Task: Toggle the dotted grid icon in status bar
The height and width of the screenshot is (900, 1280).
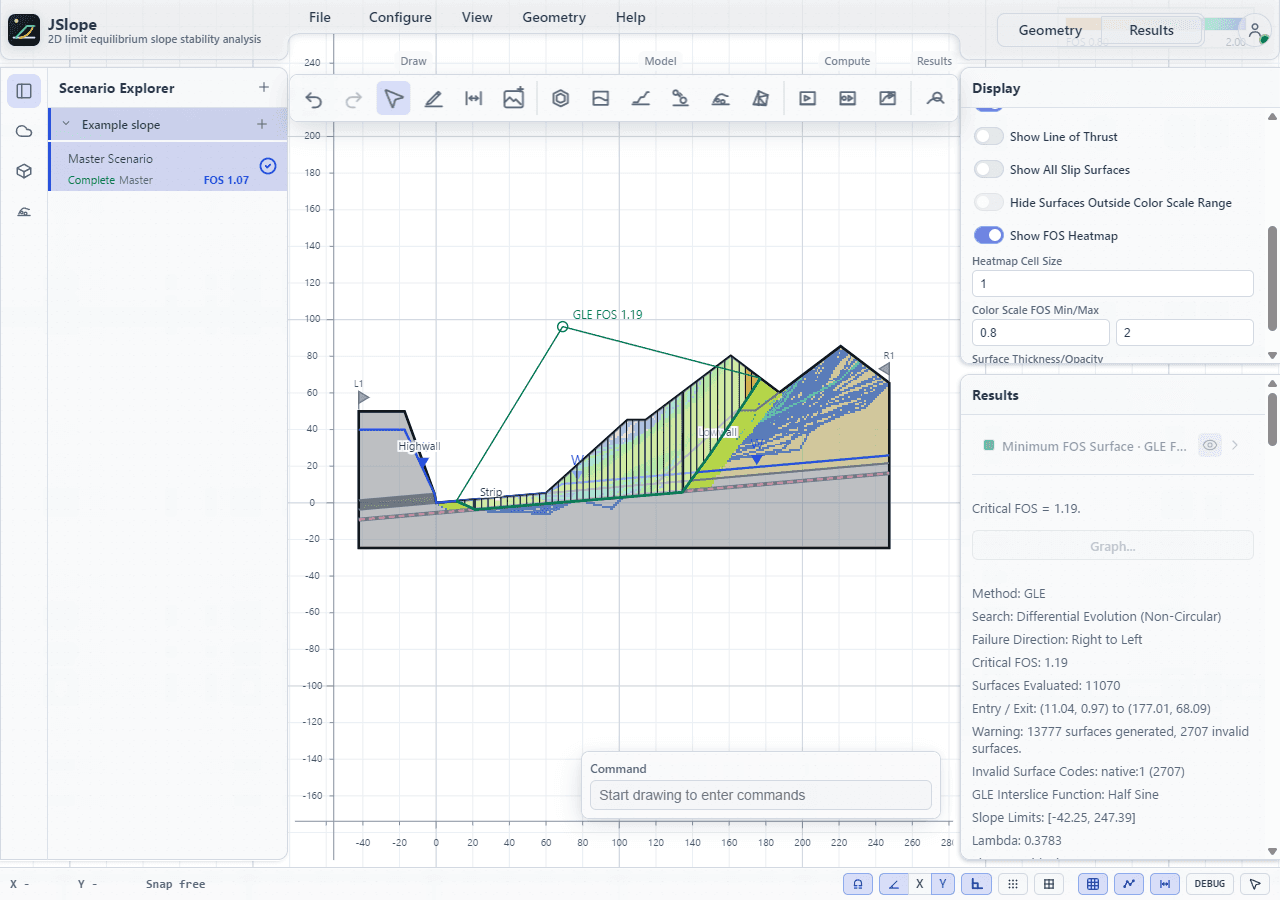Action: click(1013, 884)
